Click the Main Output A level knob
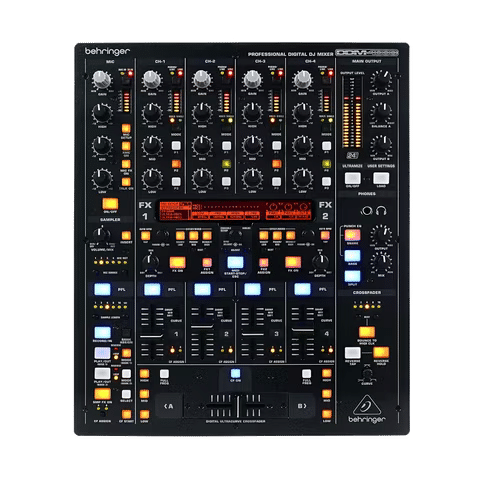 (381, 79)
